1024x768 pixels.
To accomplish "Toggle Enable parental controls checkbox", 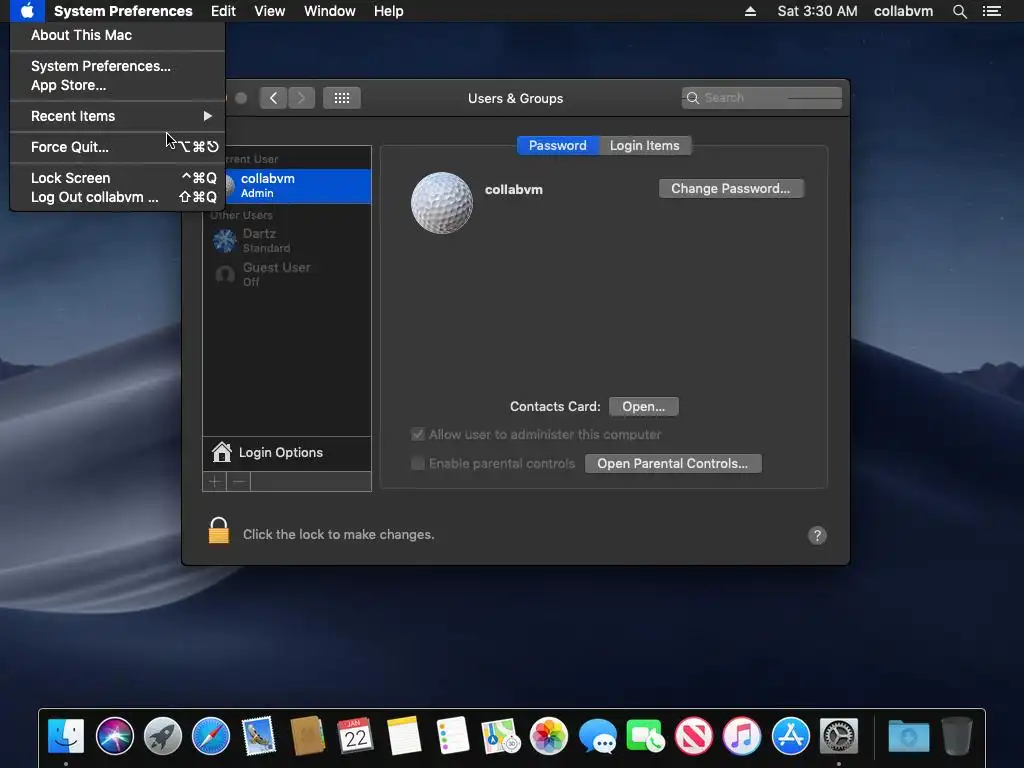I will pos(418,464).
